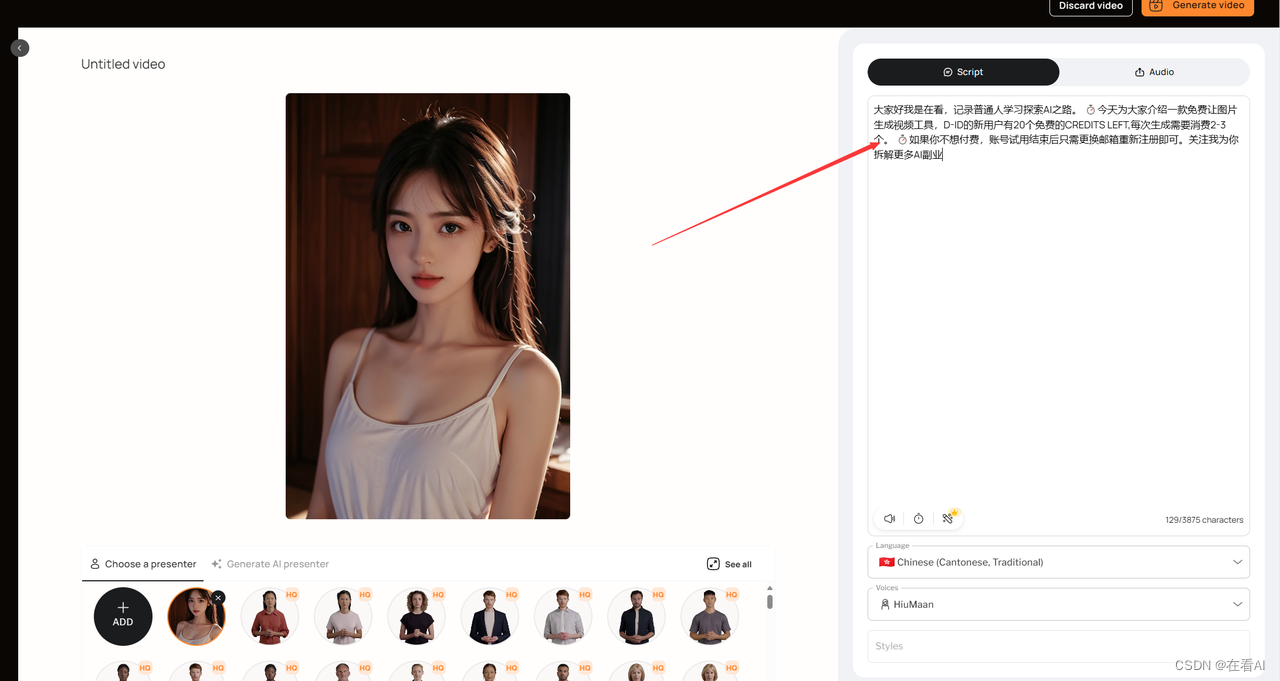The image size is (1280, 681).
Task: Switch to the Audio tab
Action: click(x=1154, y=72)
